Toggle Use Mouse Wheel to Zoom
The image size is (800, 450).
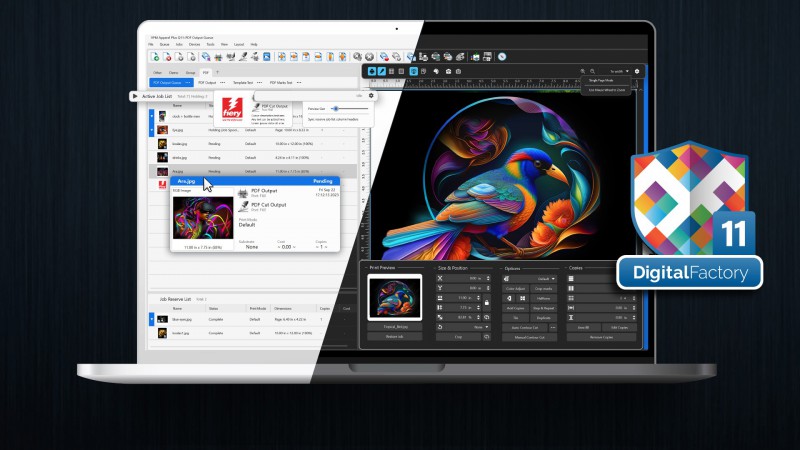tap(607, 91)
